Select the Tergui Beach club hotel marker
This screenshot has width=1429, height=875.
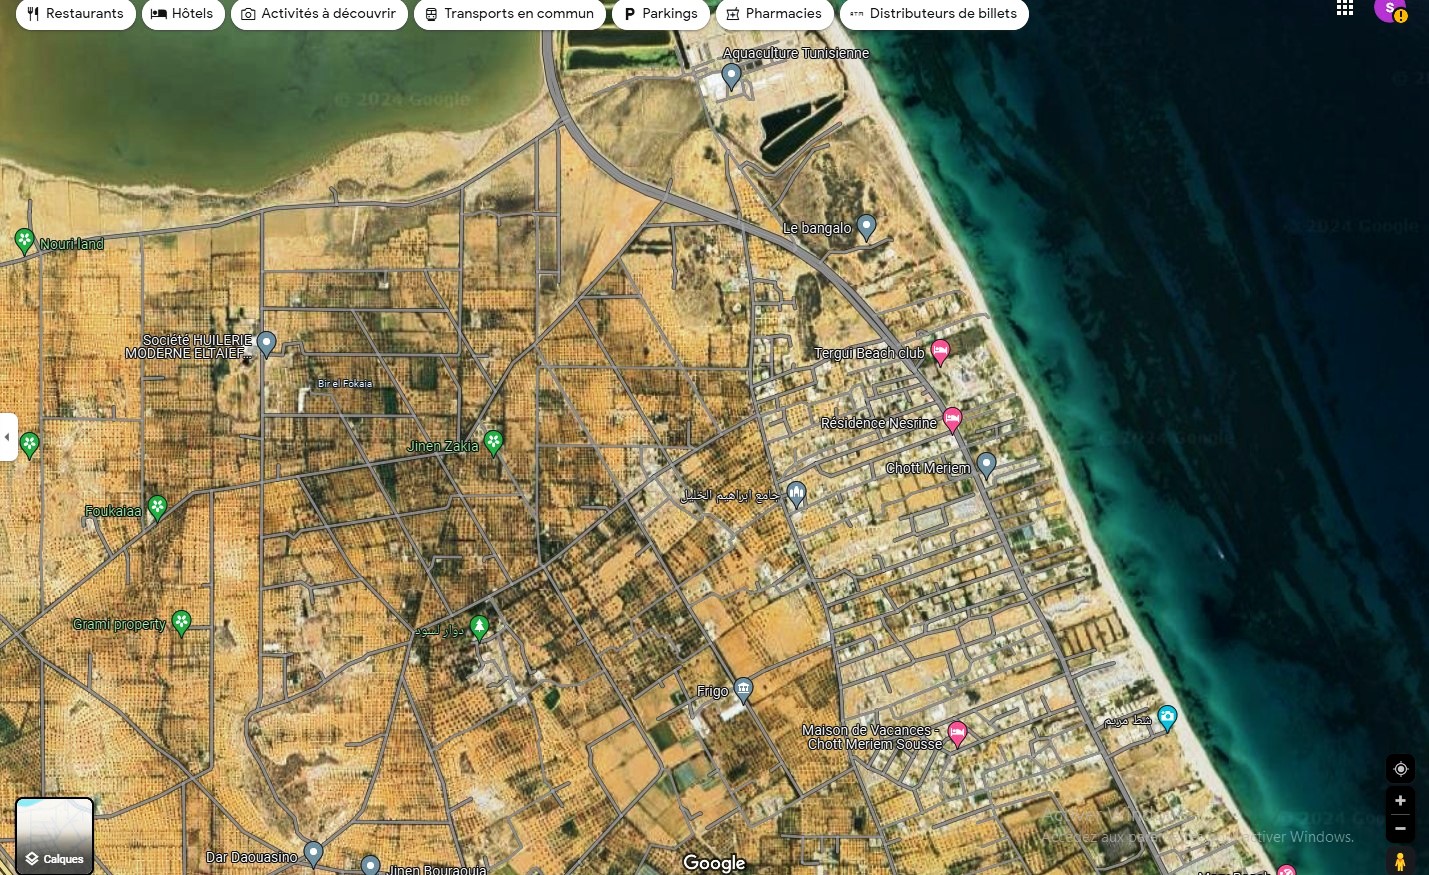940,351
